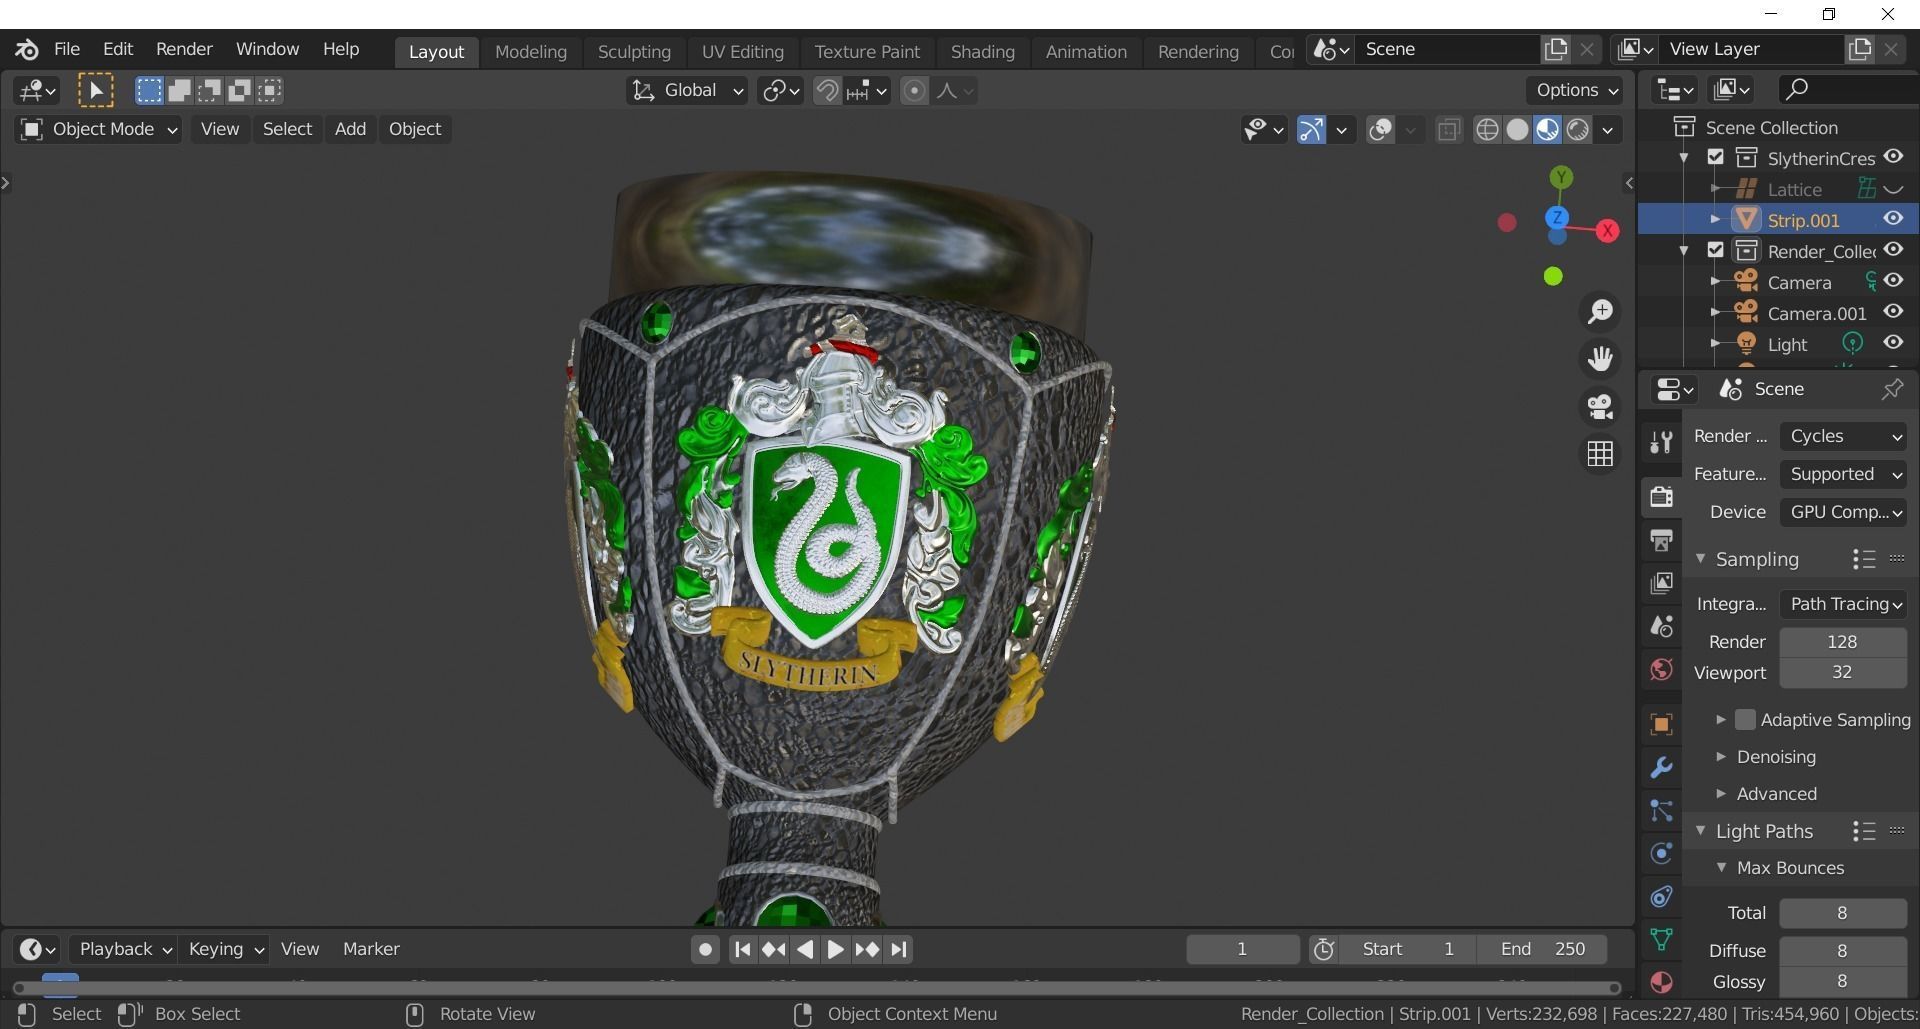Open the Material properties tab
The width and height of the screenshot is (1920, 1029).
(x=1661, y=982)
